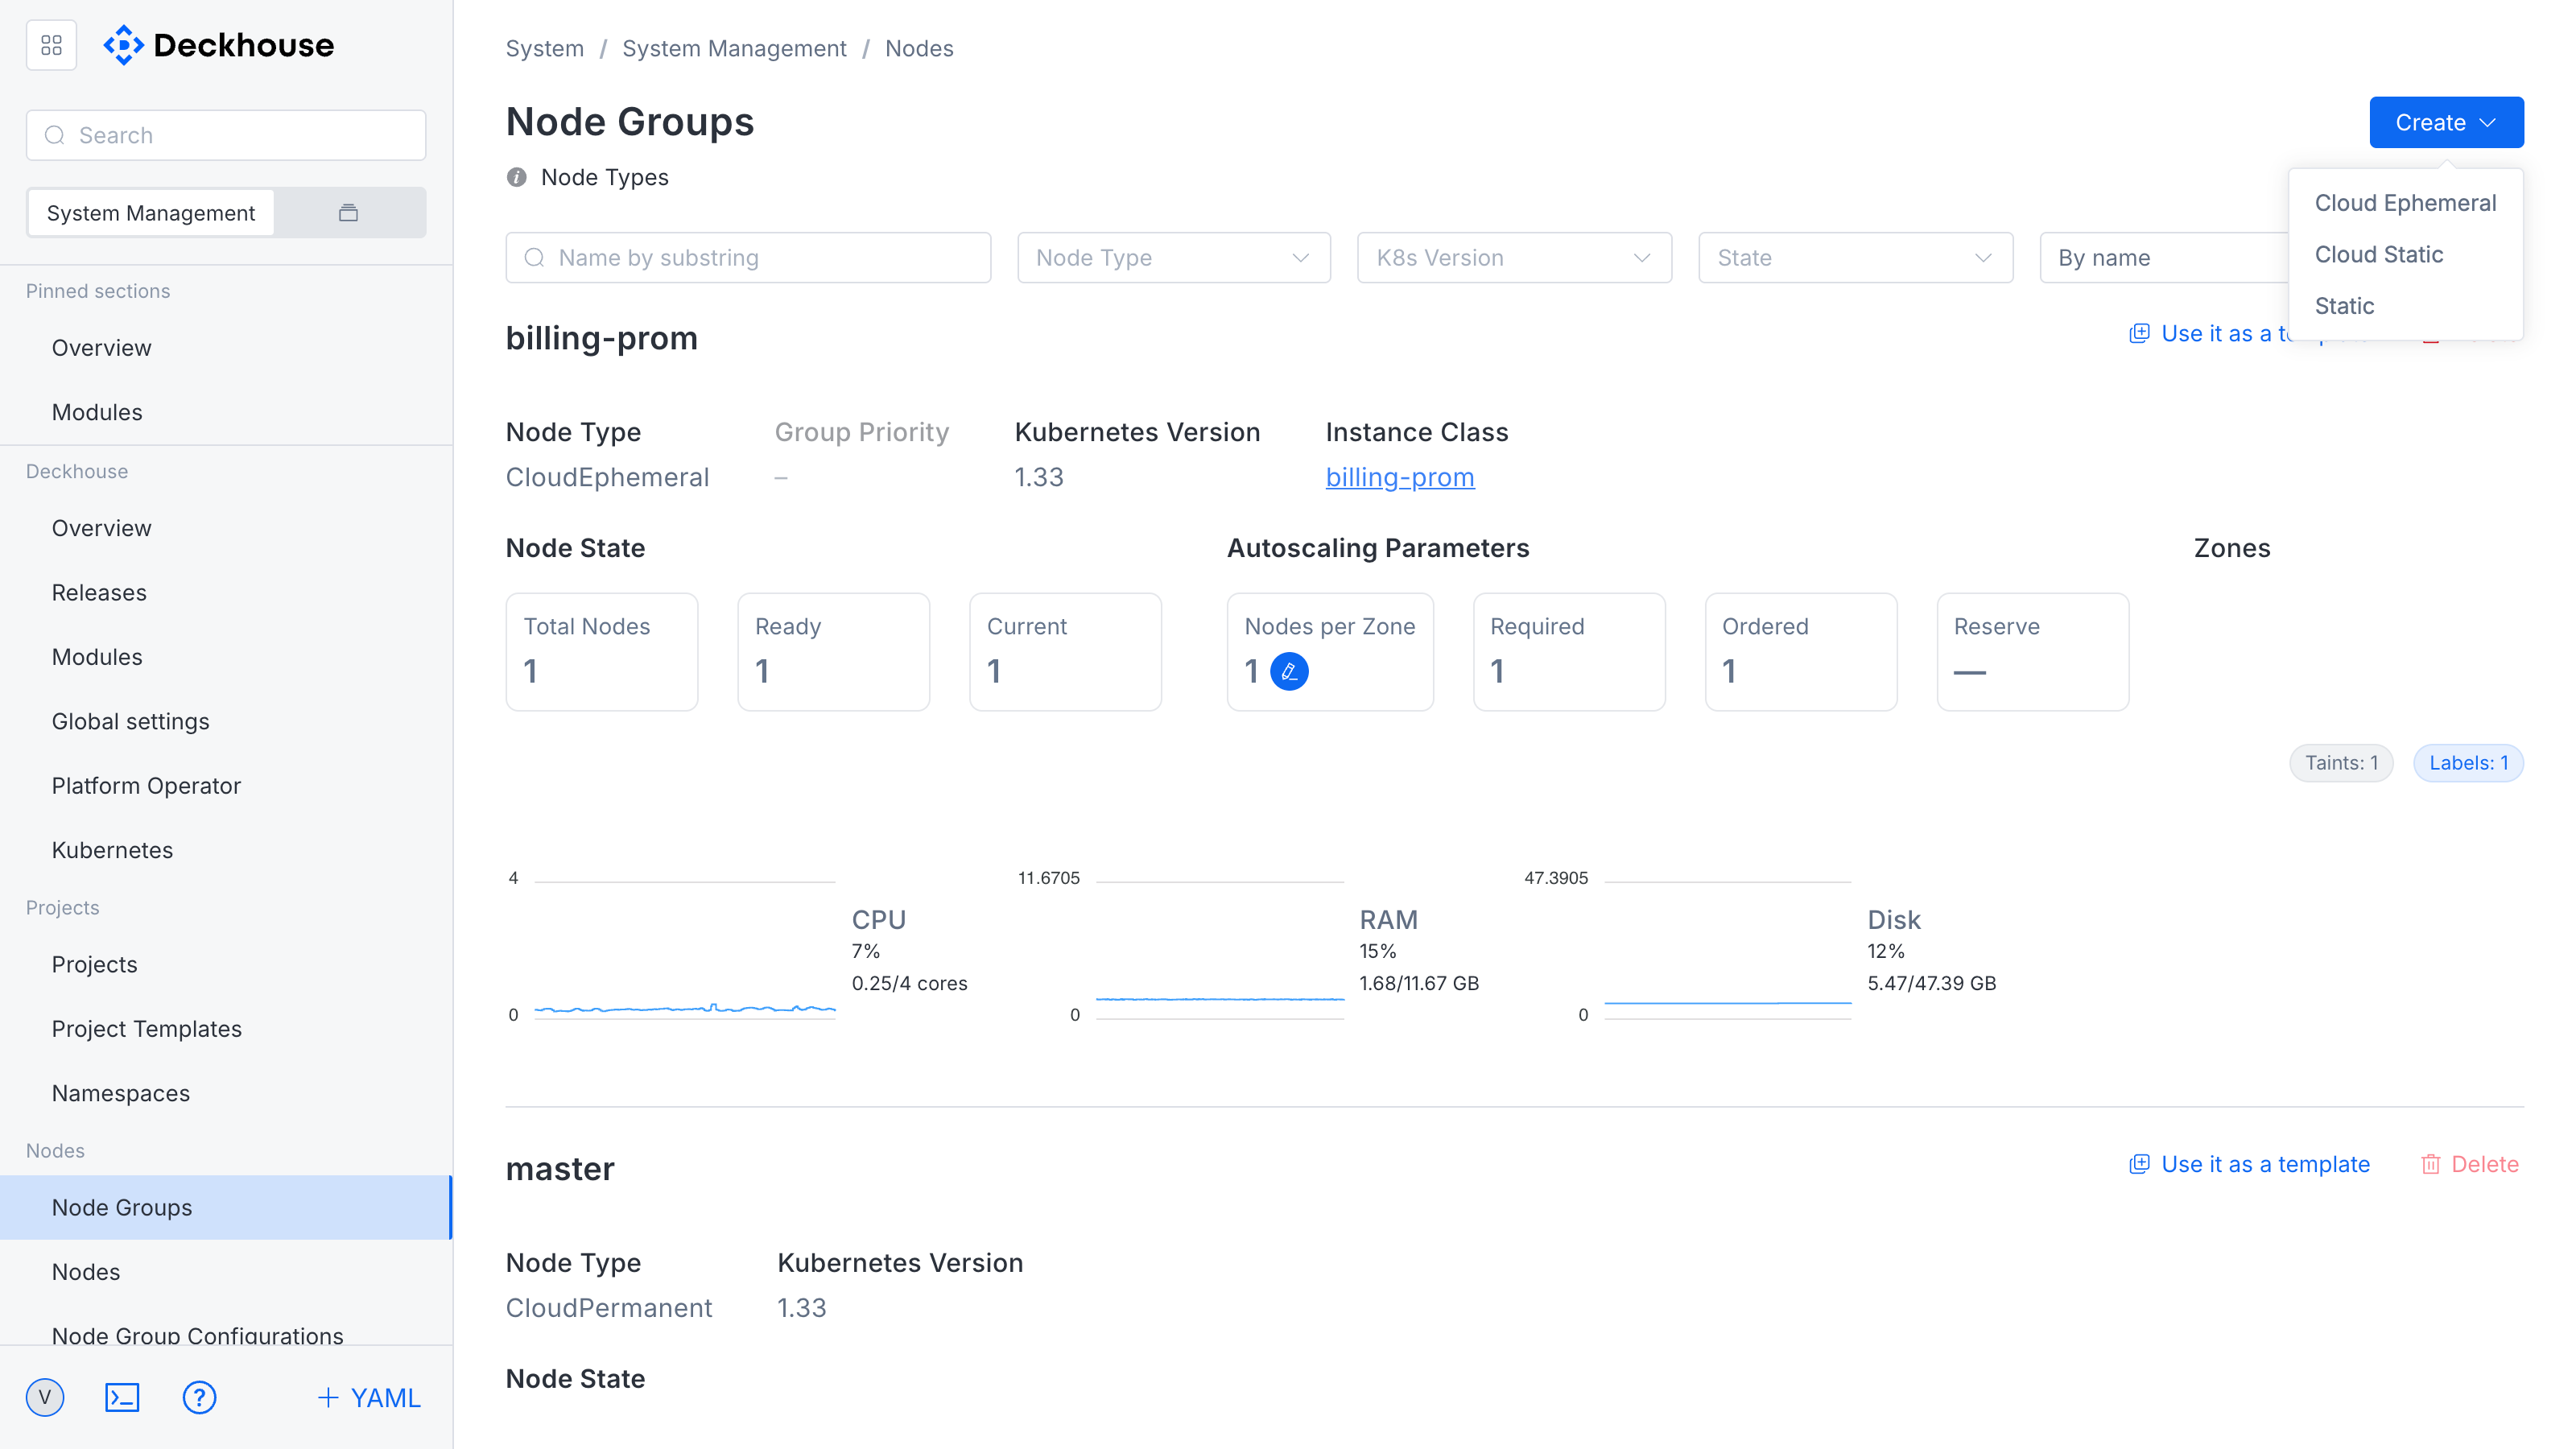The image size is (2576, 1449).
Task: Click the Ready nodes card
Action: [x=834, y=652]
